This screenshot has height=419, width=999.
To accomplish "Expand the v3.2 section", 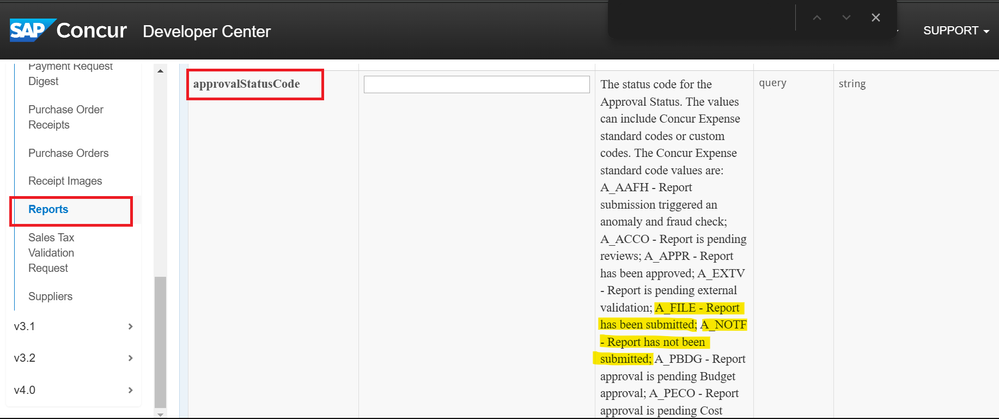I will pos(73,358).
